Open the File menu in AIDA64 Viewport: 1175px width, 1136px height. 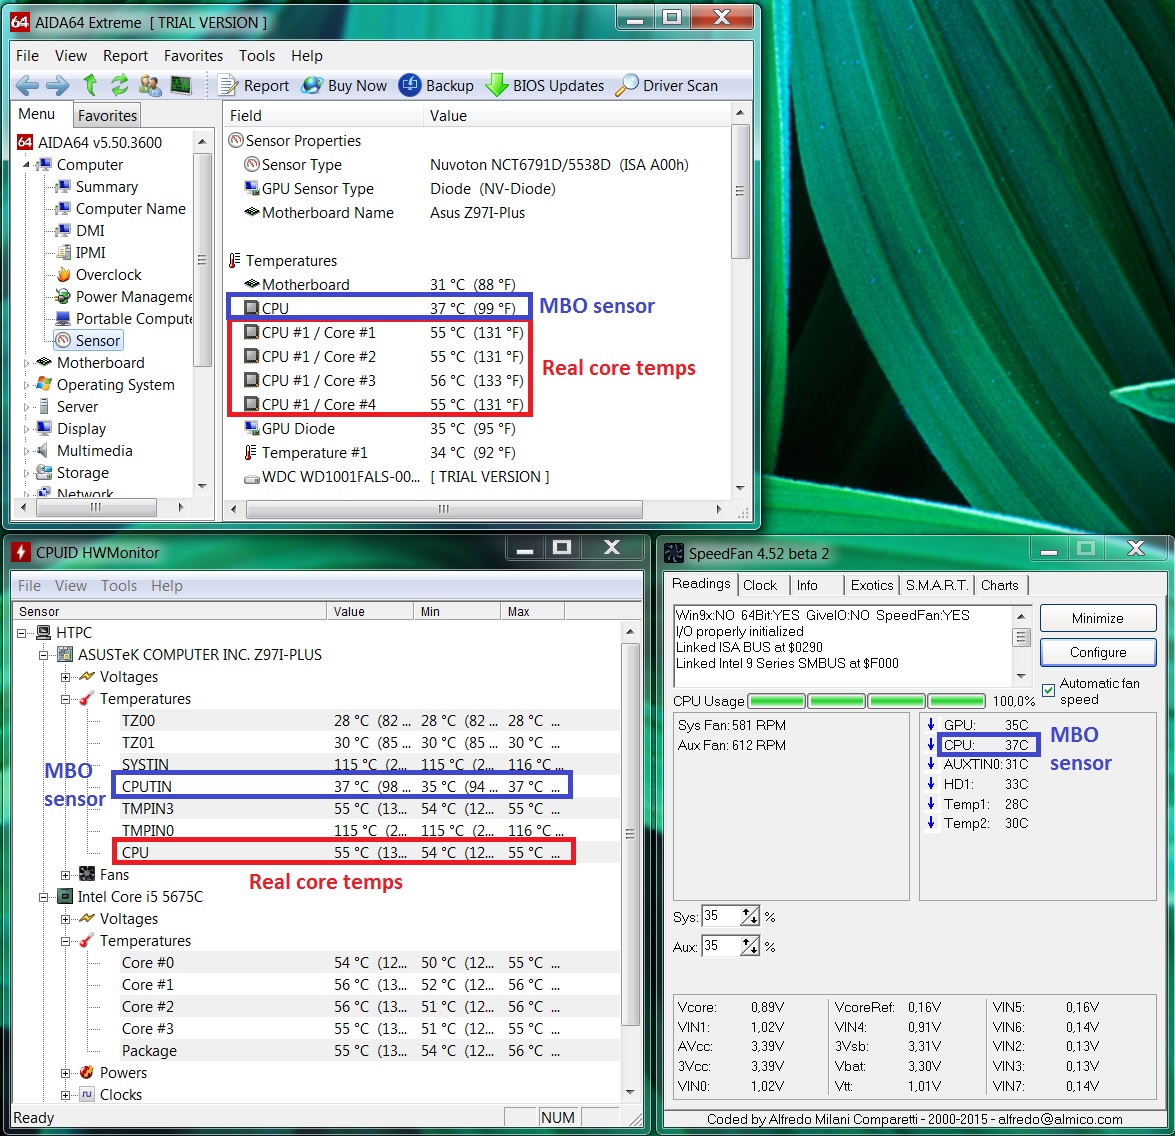point(27,55)
